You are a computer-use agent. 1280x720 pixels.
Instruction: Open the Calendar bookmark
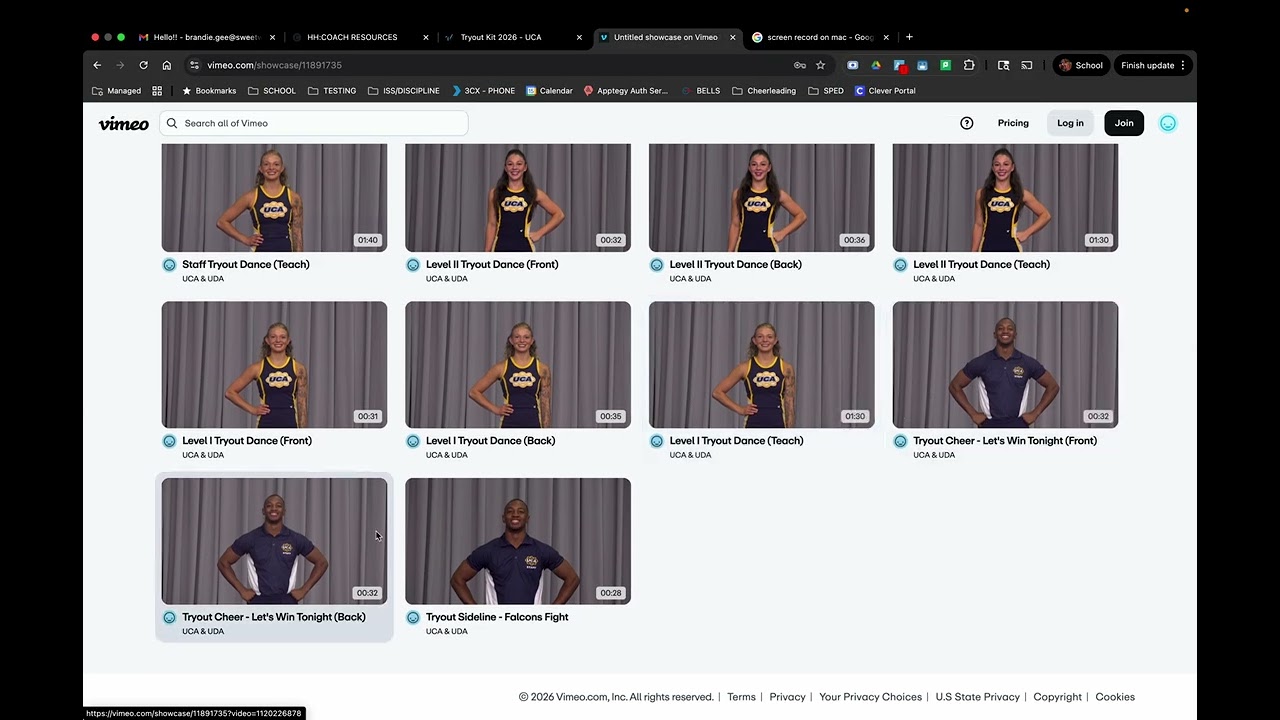click(549, 91)
